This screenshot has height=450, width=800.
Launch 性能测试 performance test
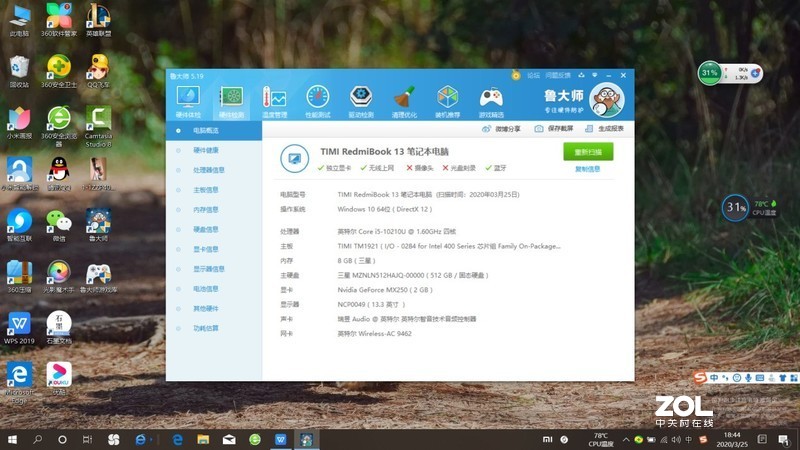click(318, 102)
